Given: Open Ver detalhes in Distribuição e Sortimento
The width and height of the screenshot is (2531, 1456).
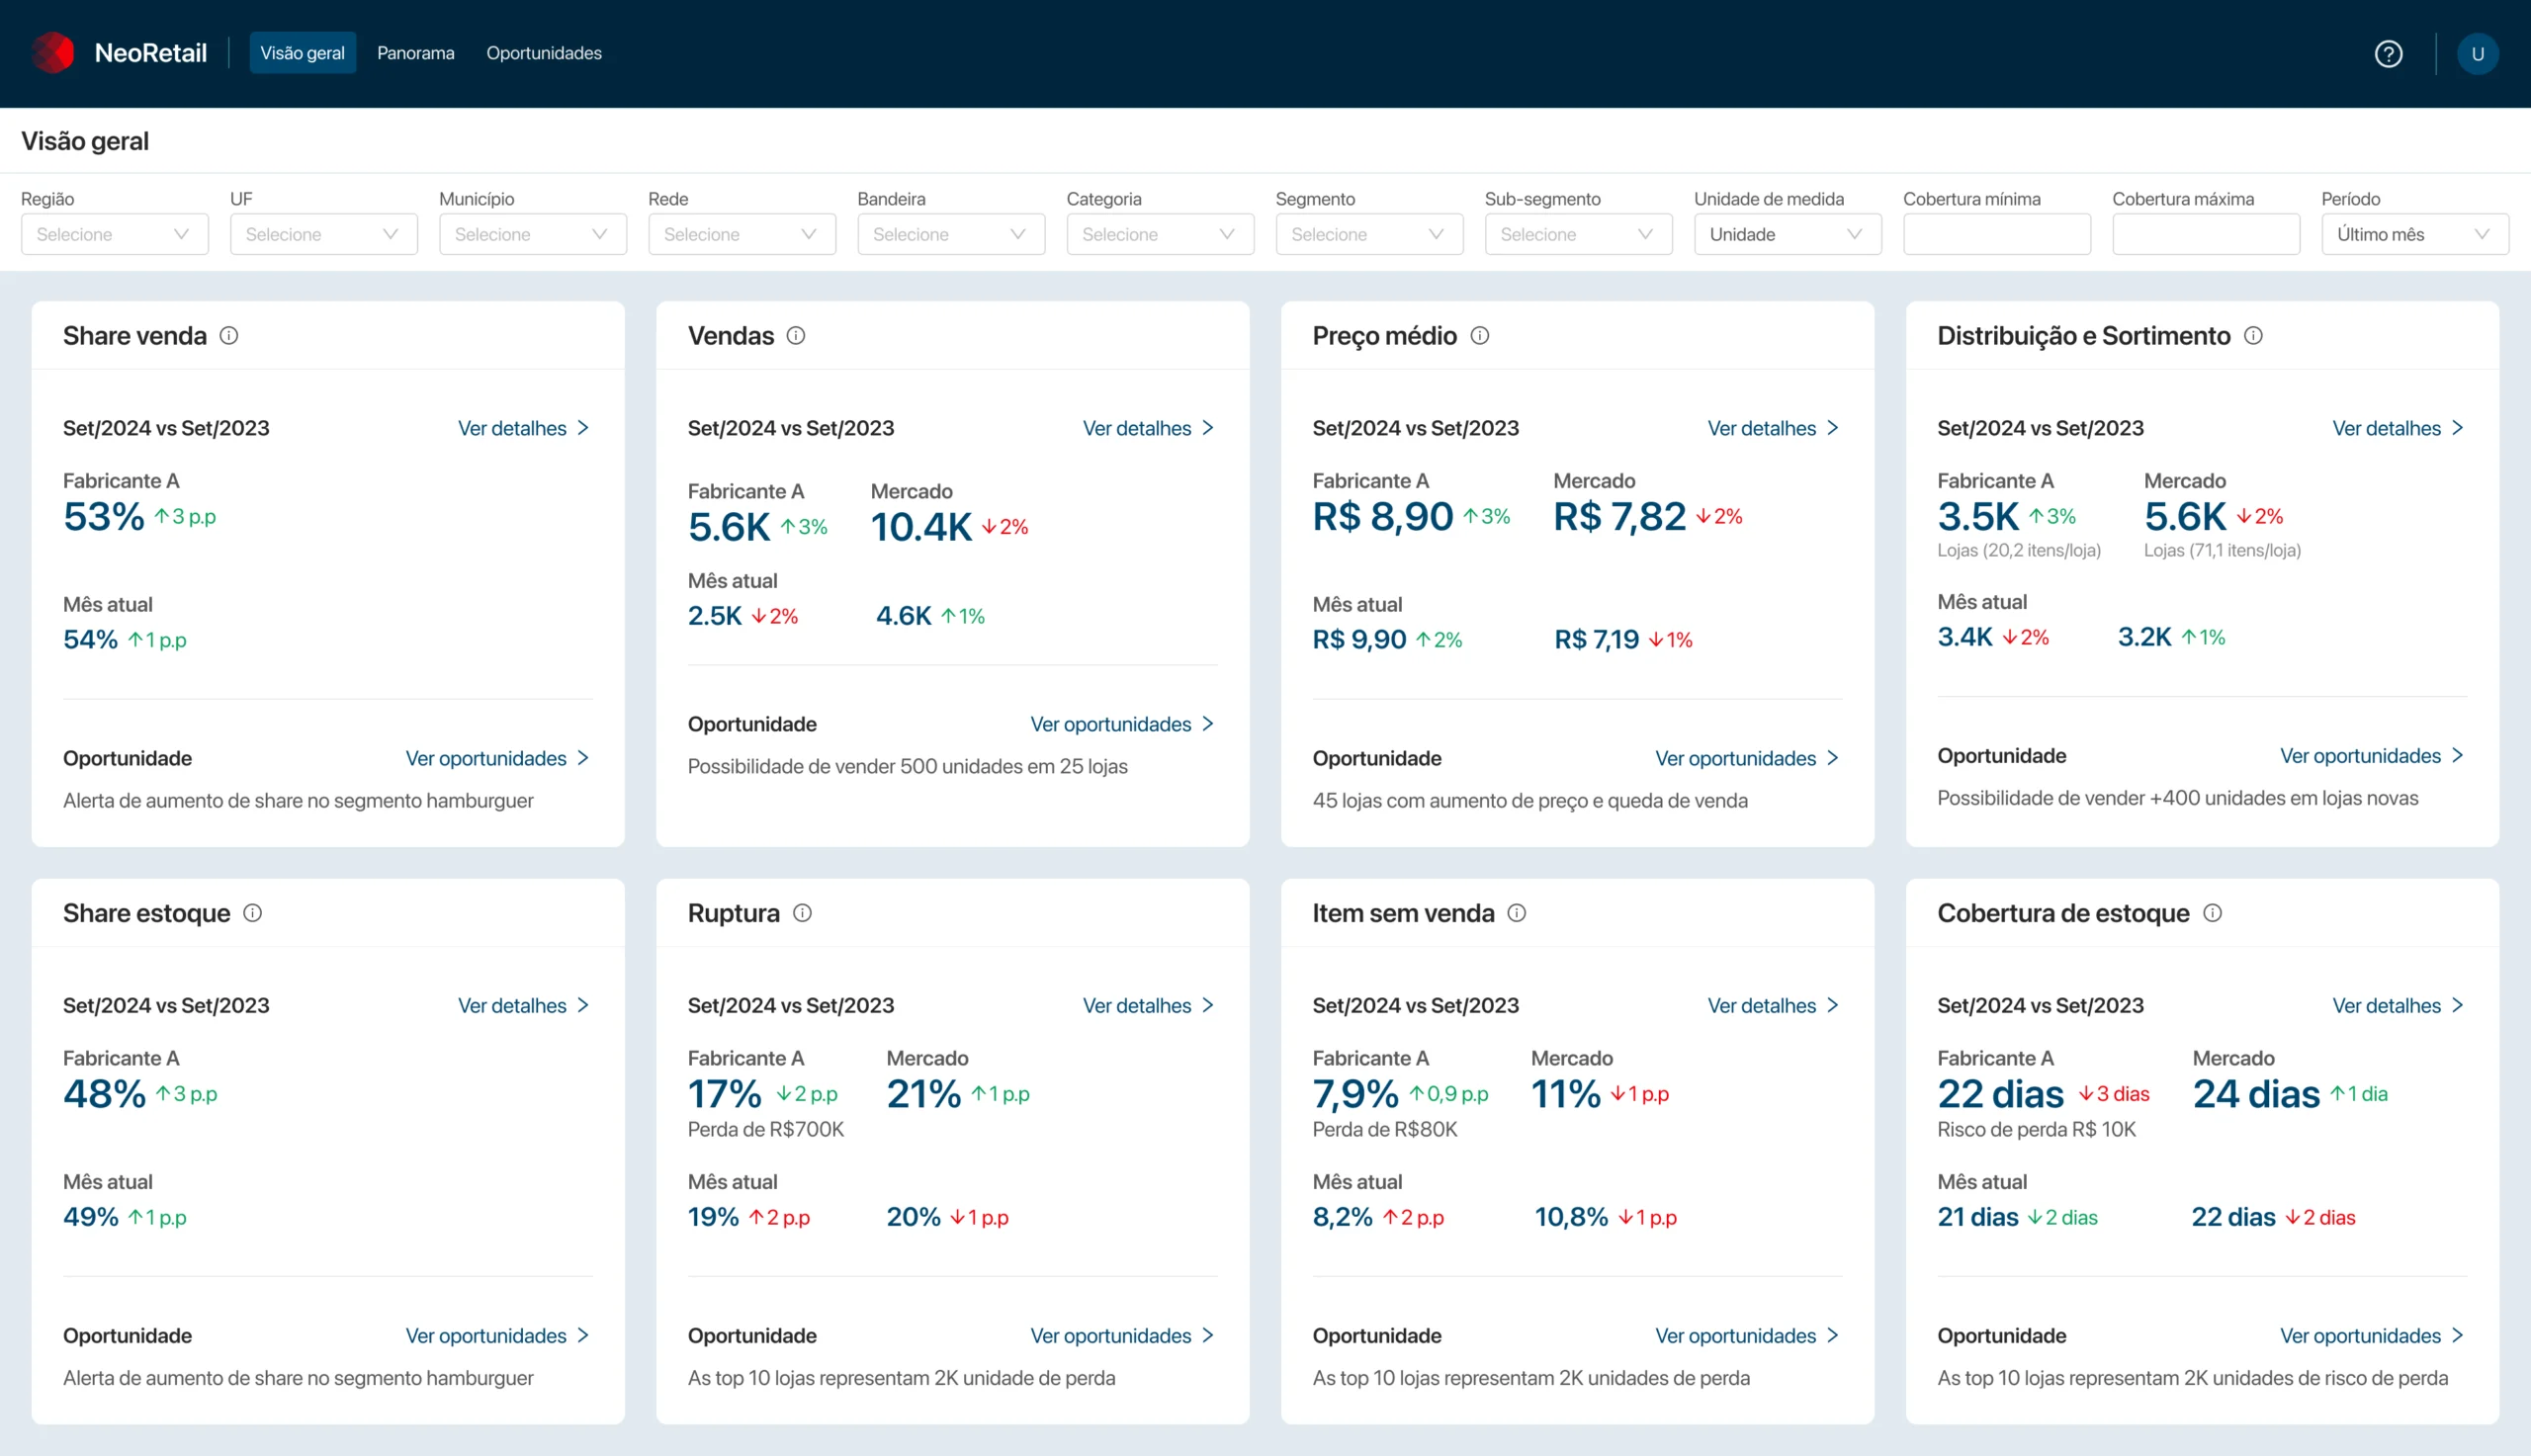Looking at the screenshot, I should tap(2399, 428).
